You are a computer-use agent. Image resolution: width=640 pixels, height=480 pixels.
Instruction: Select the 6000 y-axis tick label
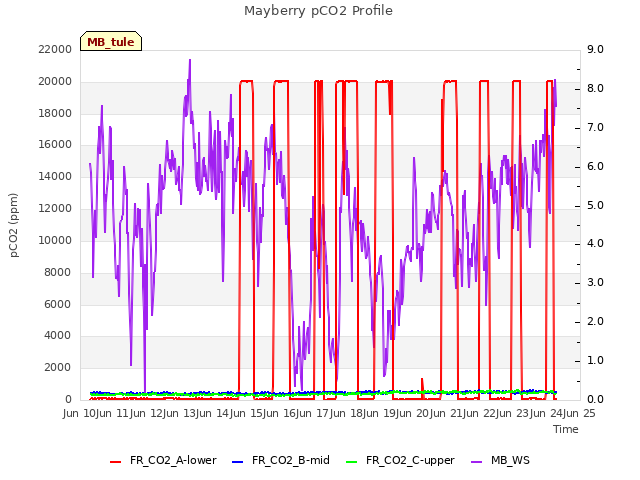pyautogui.click(x=57, y=304)
